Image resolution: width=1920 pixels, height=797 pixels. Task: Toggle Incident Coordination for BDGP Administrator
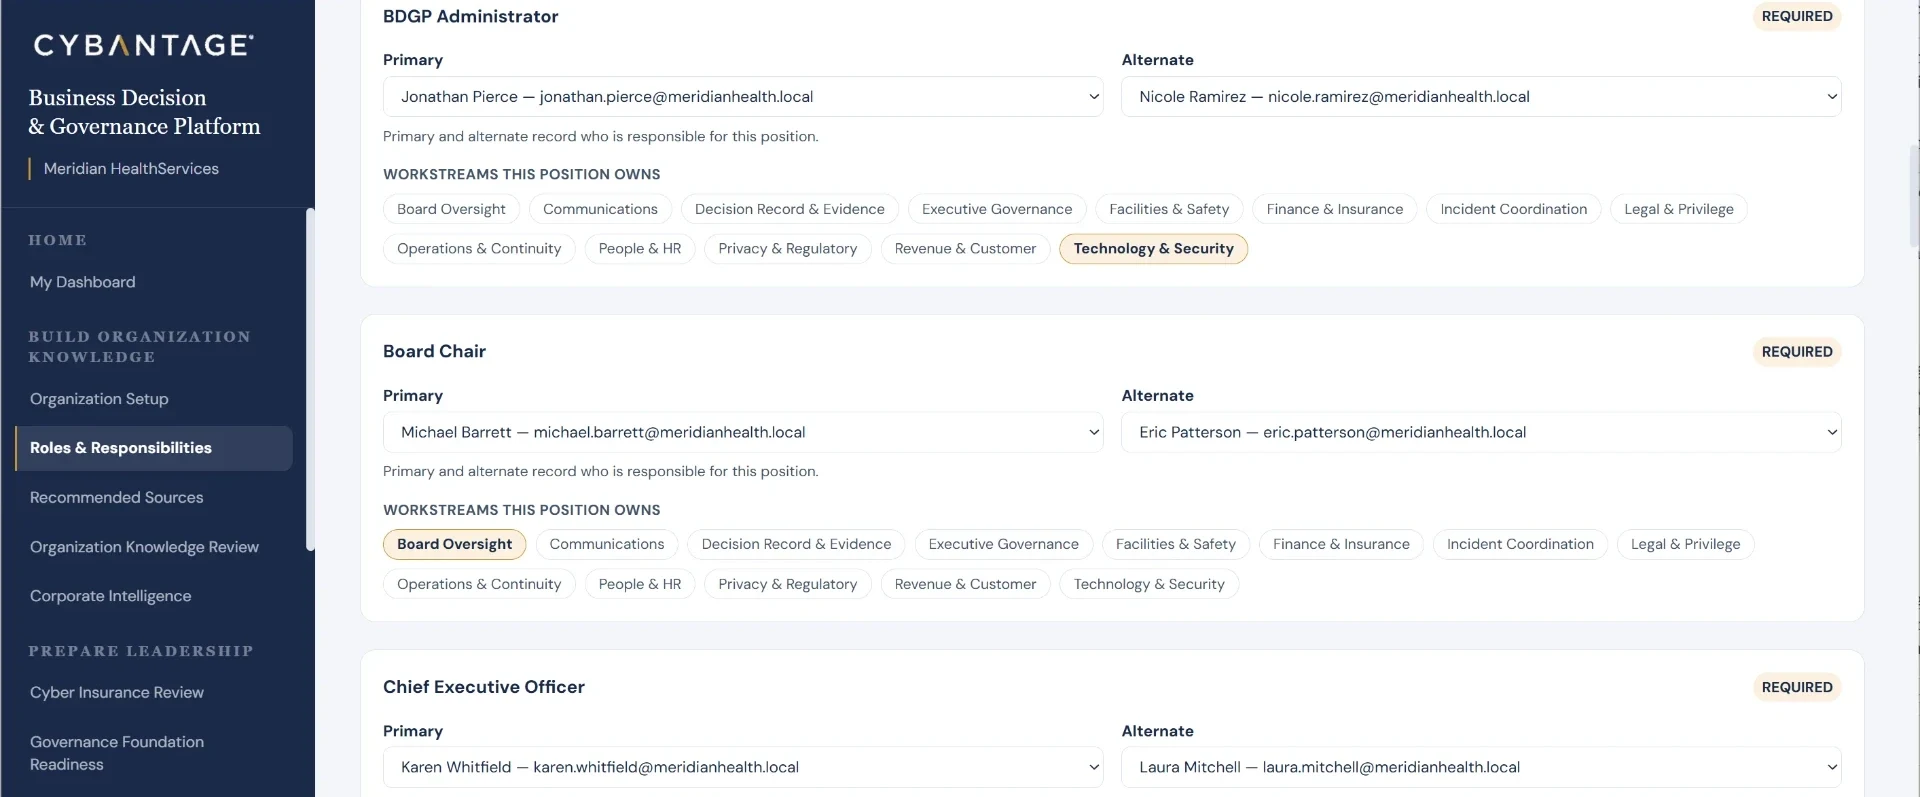1514,209
